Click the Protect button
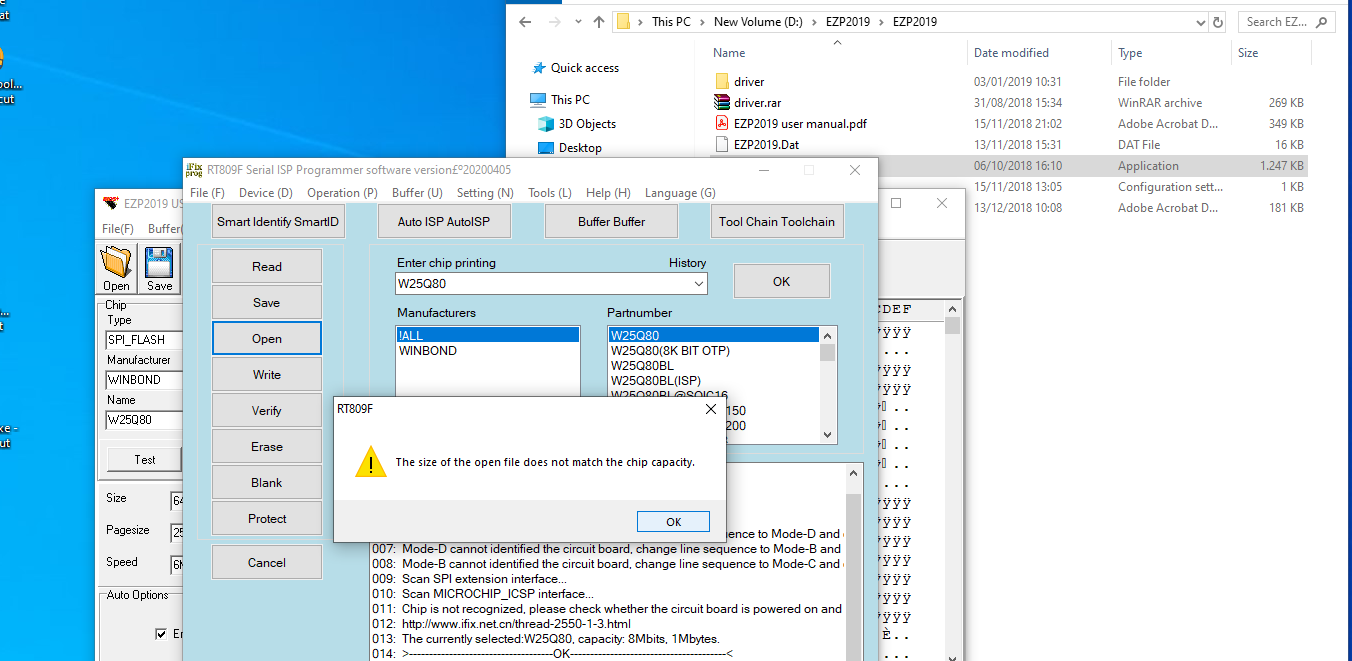Screen dimensions: 1352x661 267,519
